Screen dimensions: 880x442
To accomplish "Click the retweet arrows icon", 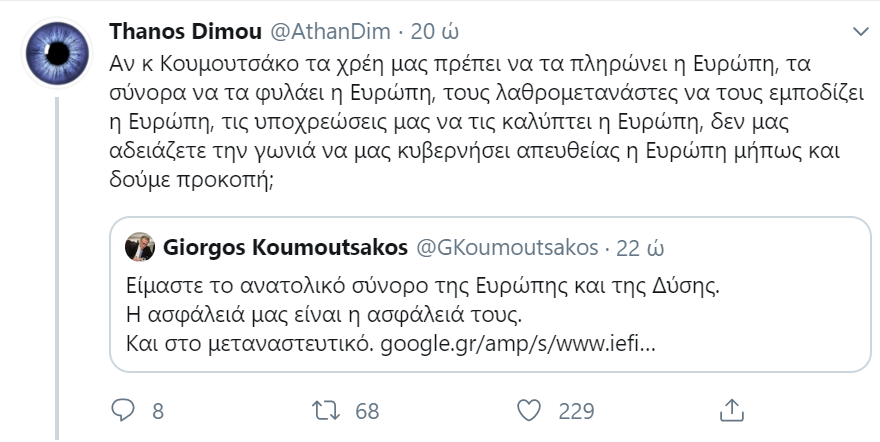I will click(x=325, y=411).
